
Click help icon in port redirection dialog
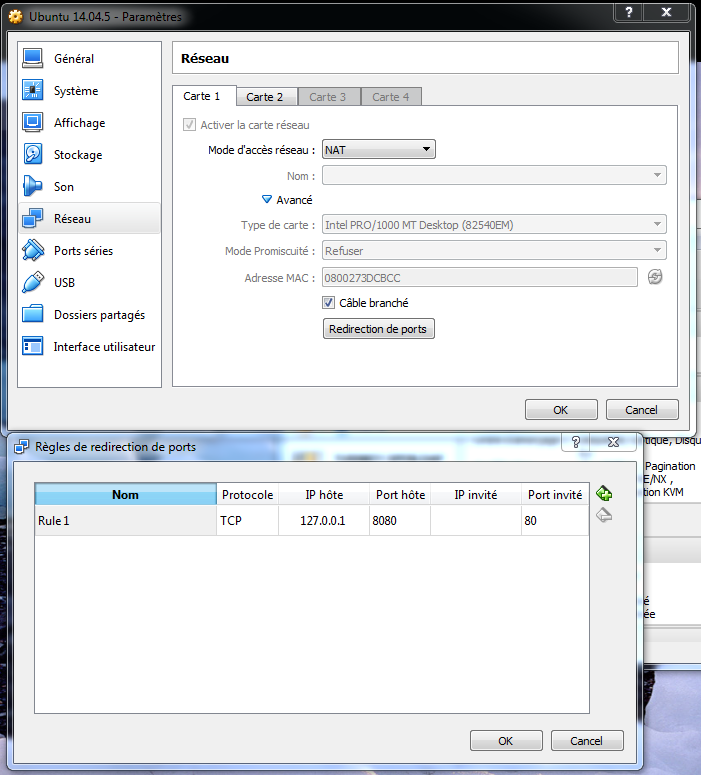[575, 442]
